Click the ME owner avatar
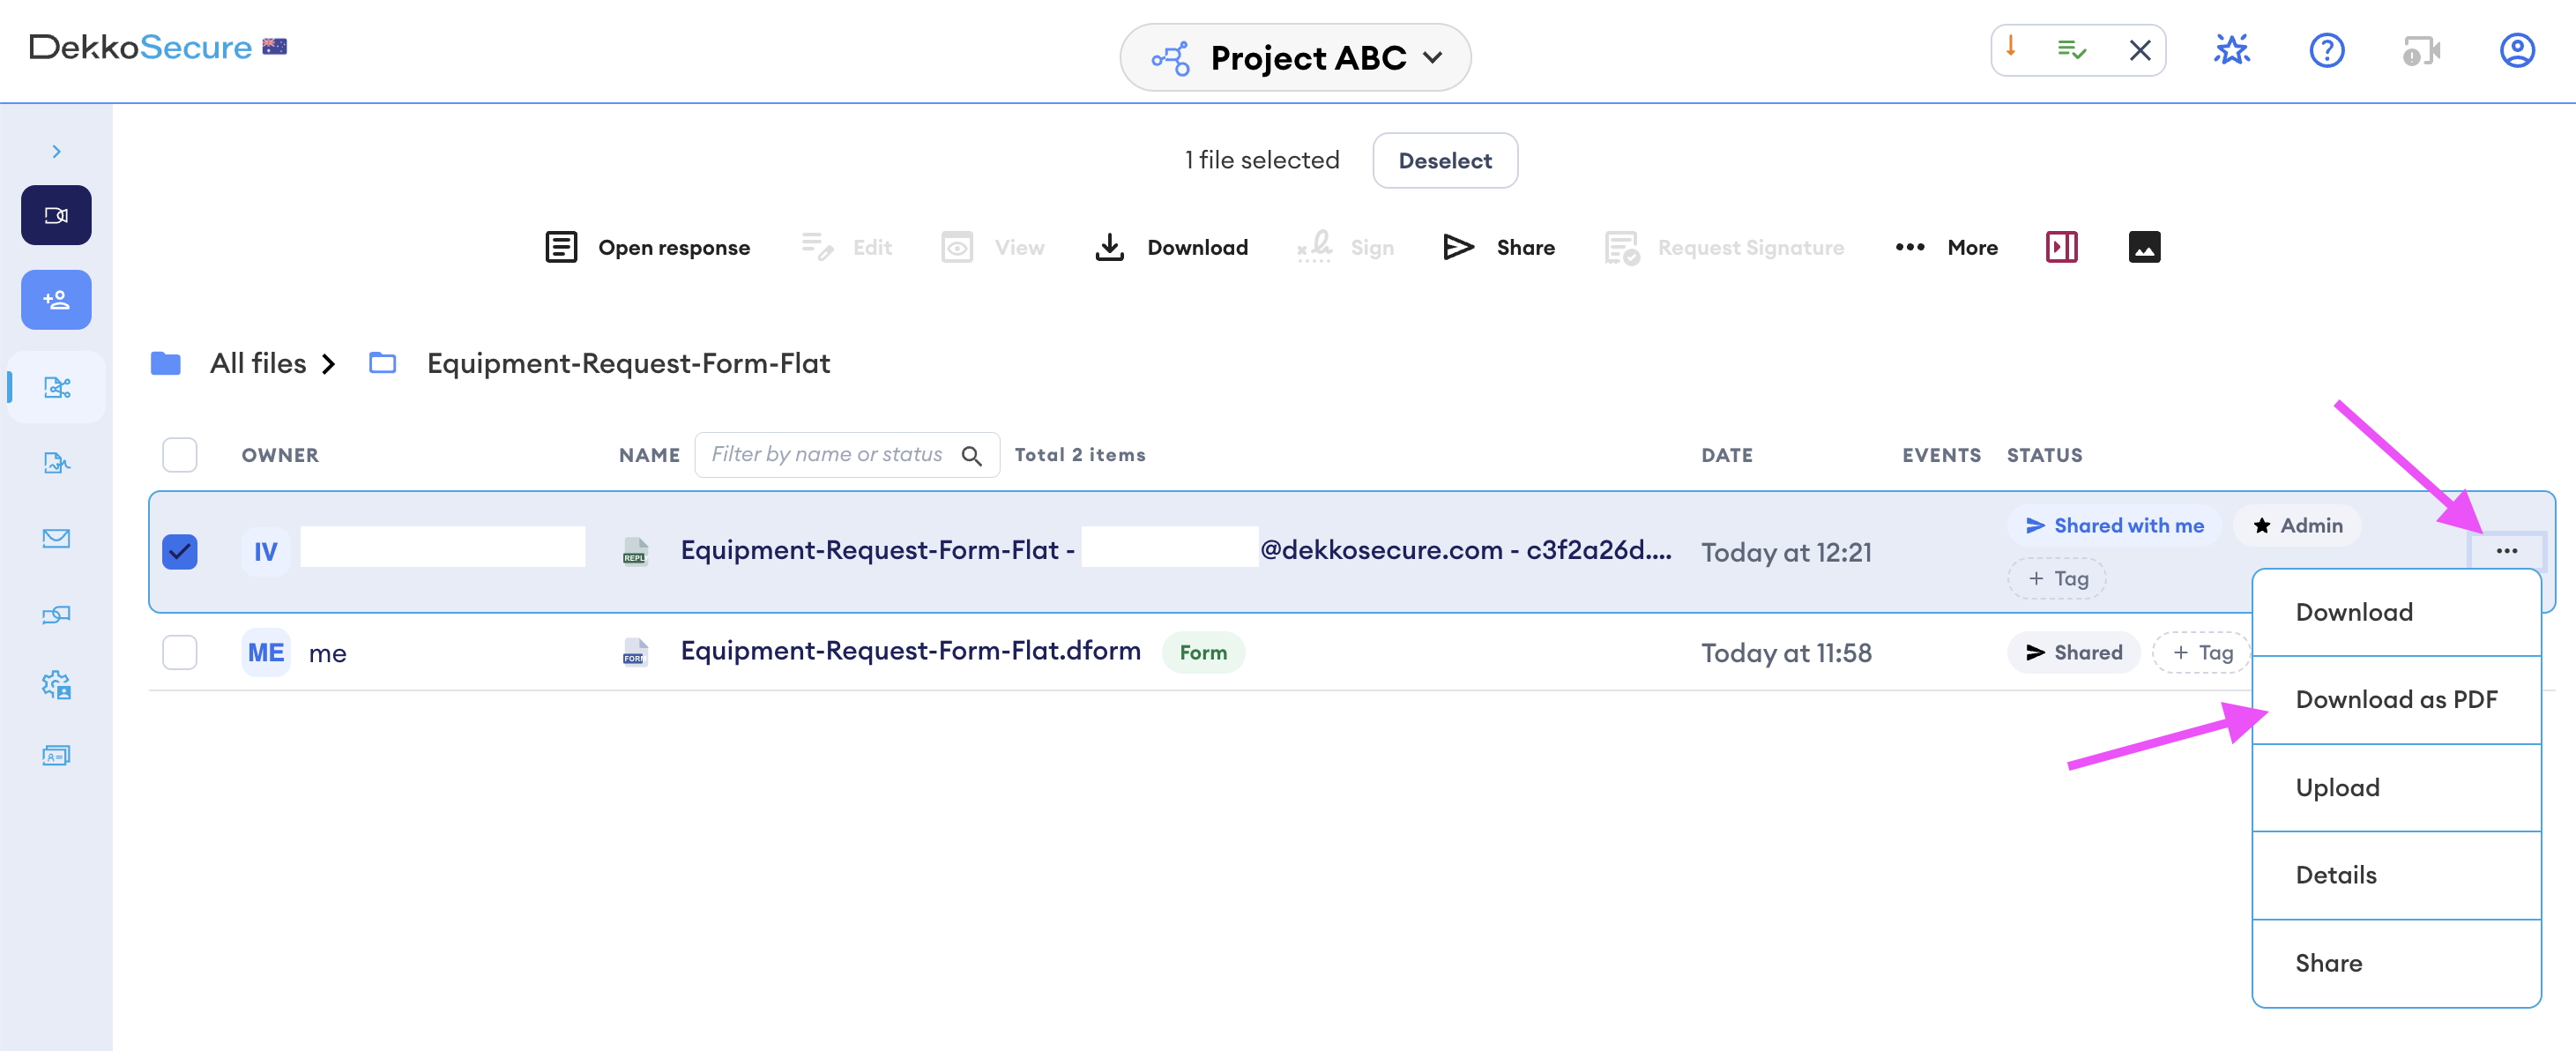The width and height of the screenshot is (2576, 1051). click(266, 653)
